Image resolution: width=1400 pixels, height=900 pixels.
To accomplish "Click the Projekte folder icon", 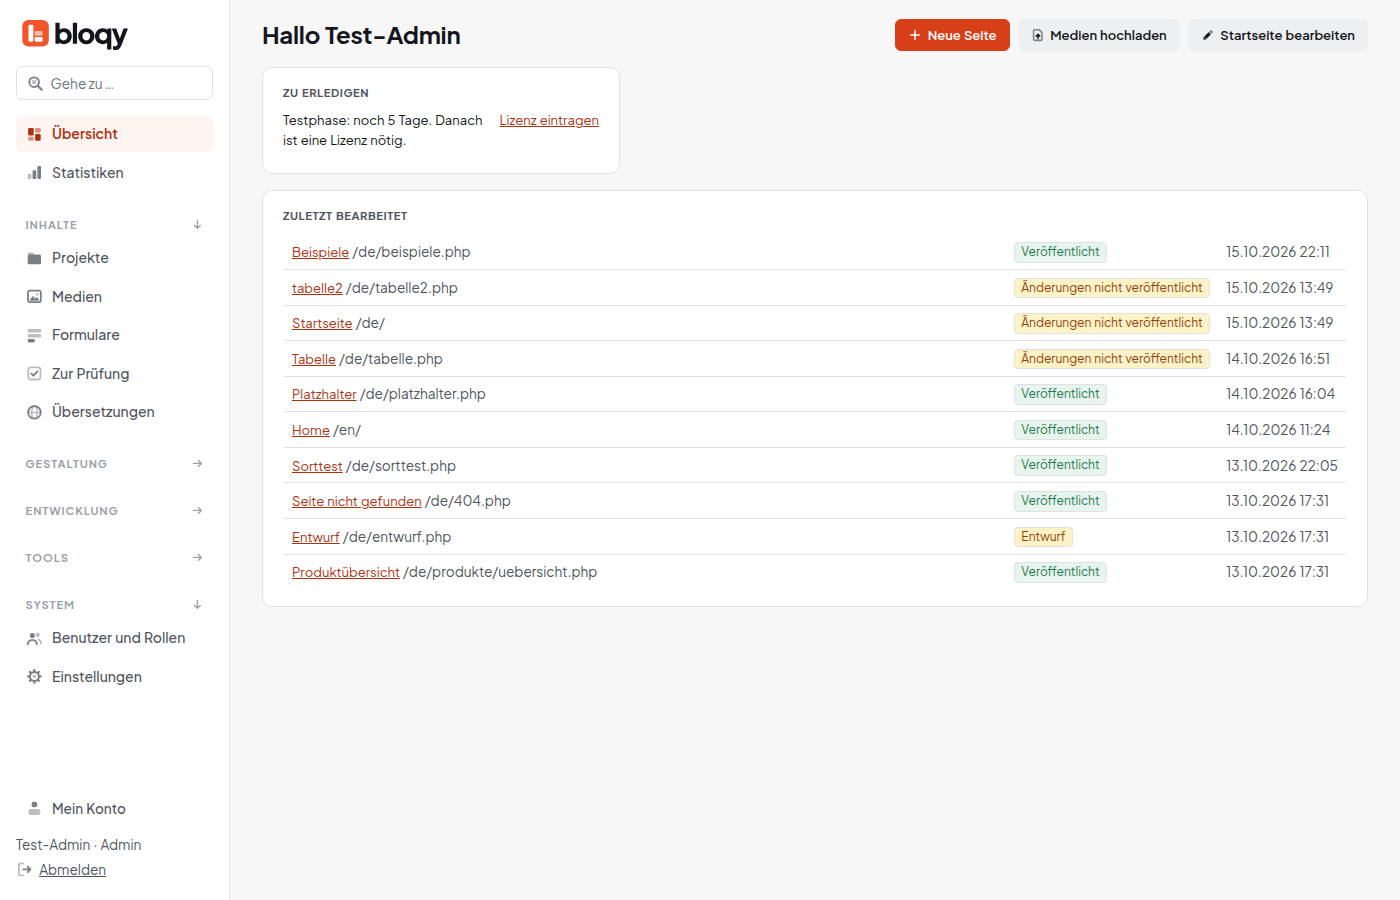I will click(x=34, y=258).
